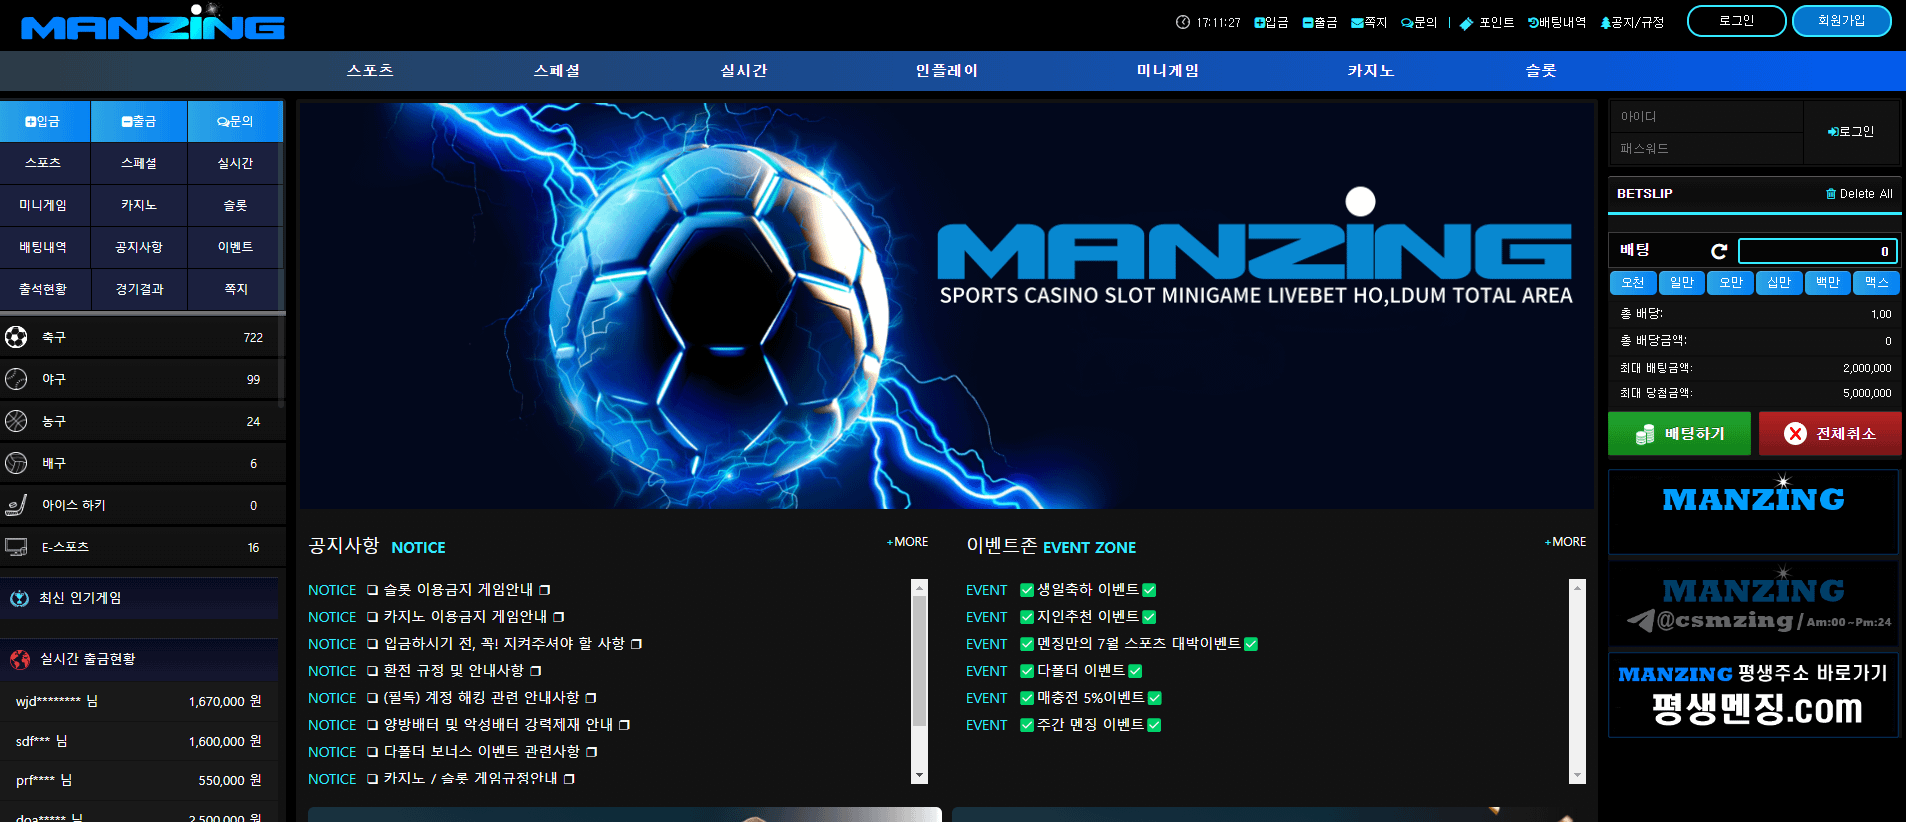Click Delete All trash icon in betslip

1831,194
